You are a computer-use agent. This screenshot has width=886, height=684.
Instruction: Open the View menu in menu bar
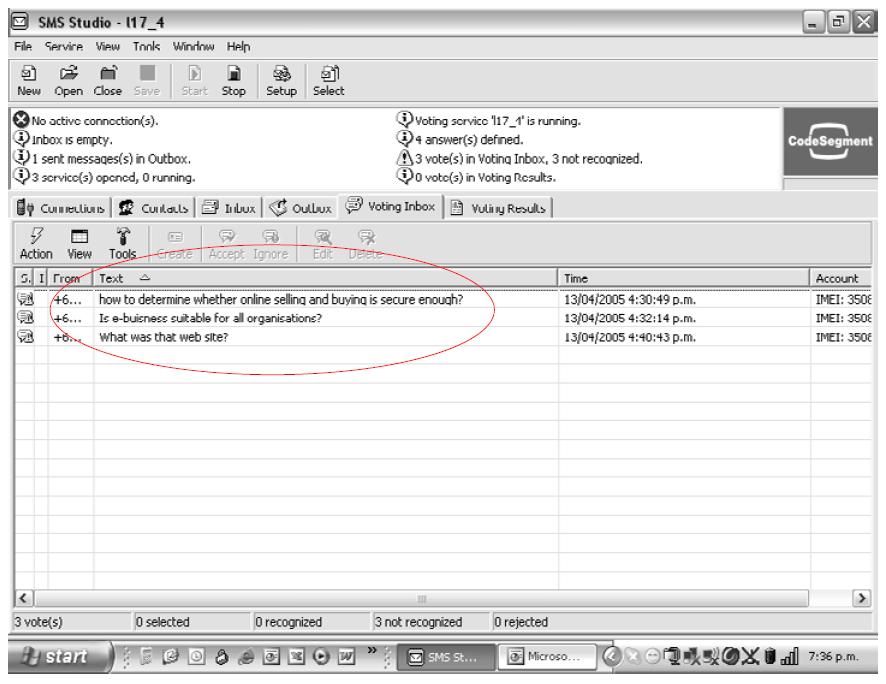(107, 46)
